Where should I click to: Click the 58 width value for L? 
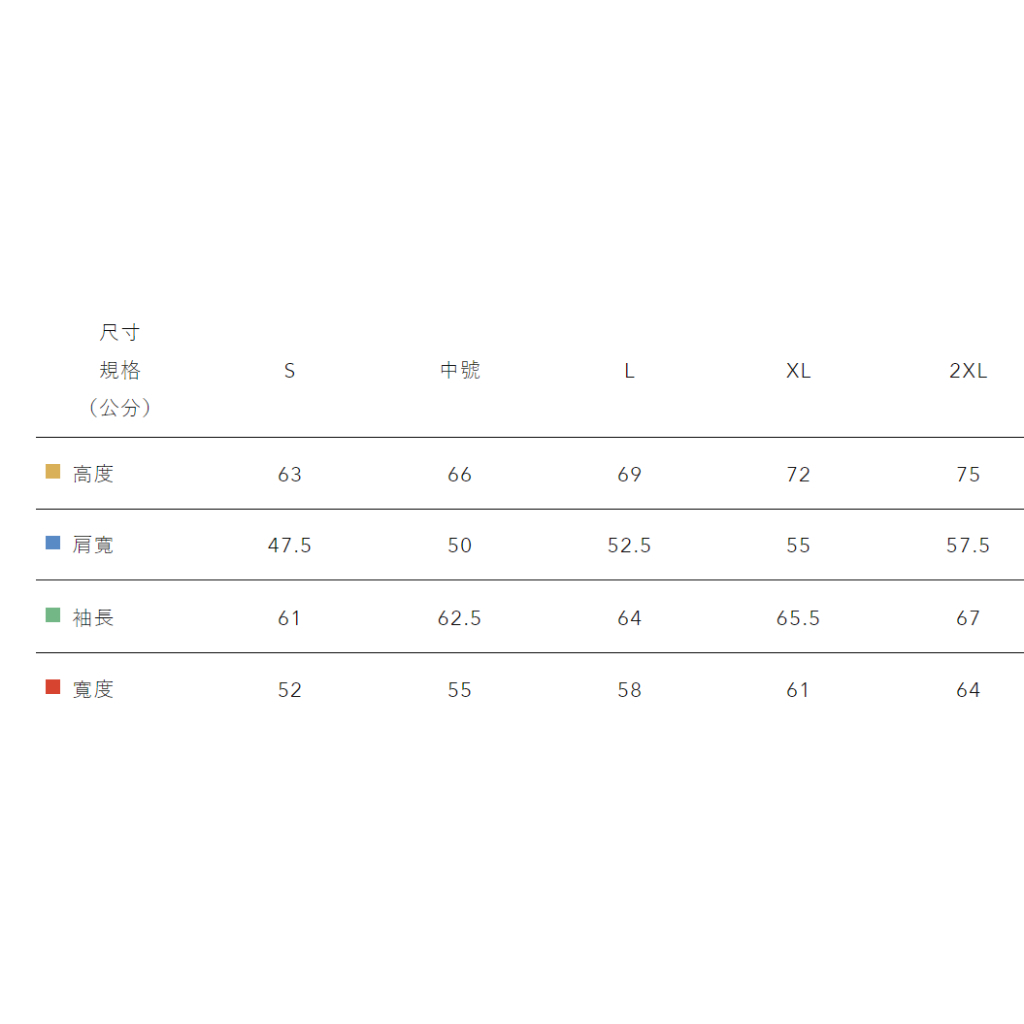point(629,690)
